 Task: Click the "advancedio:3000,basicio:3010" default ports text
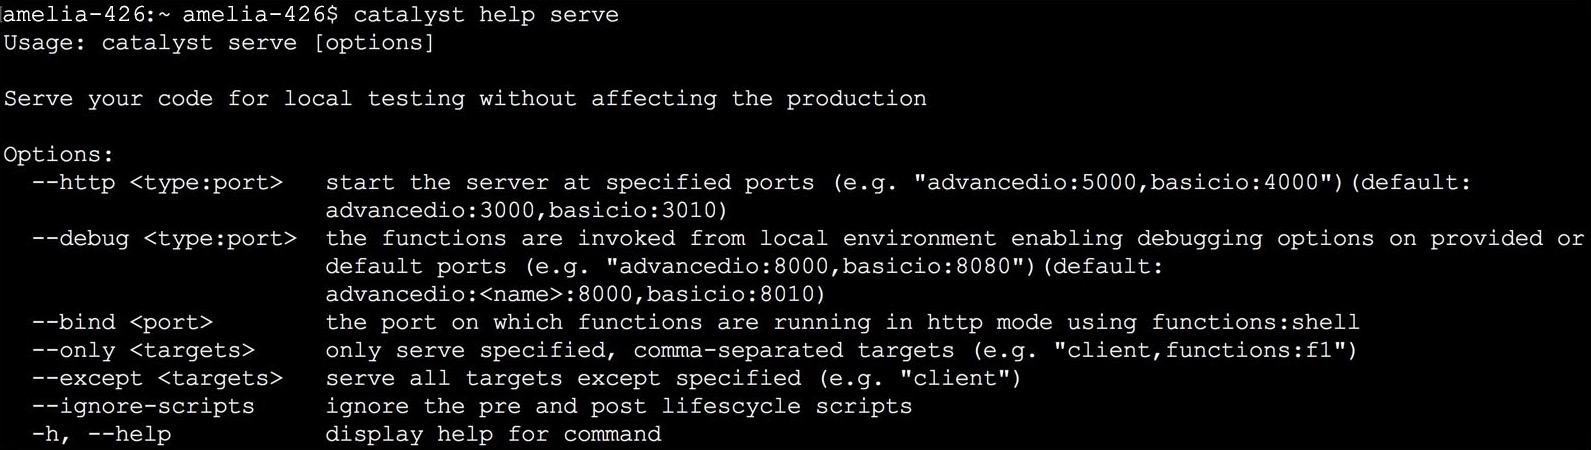526,211
